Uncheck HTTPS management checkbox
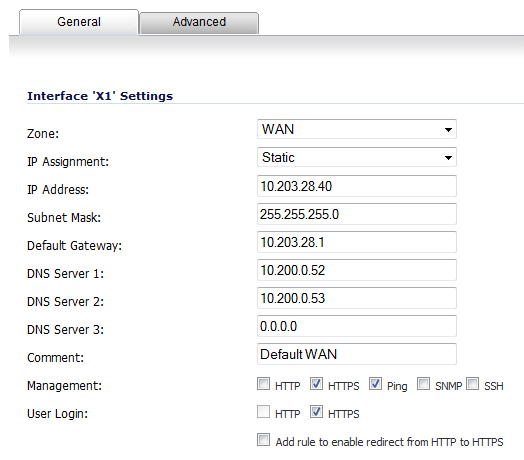 (x=316, y=384)
